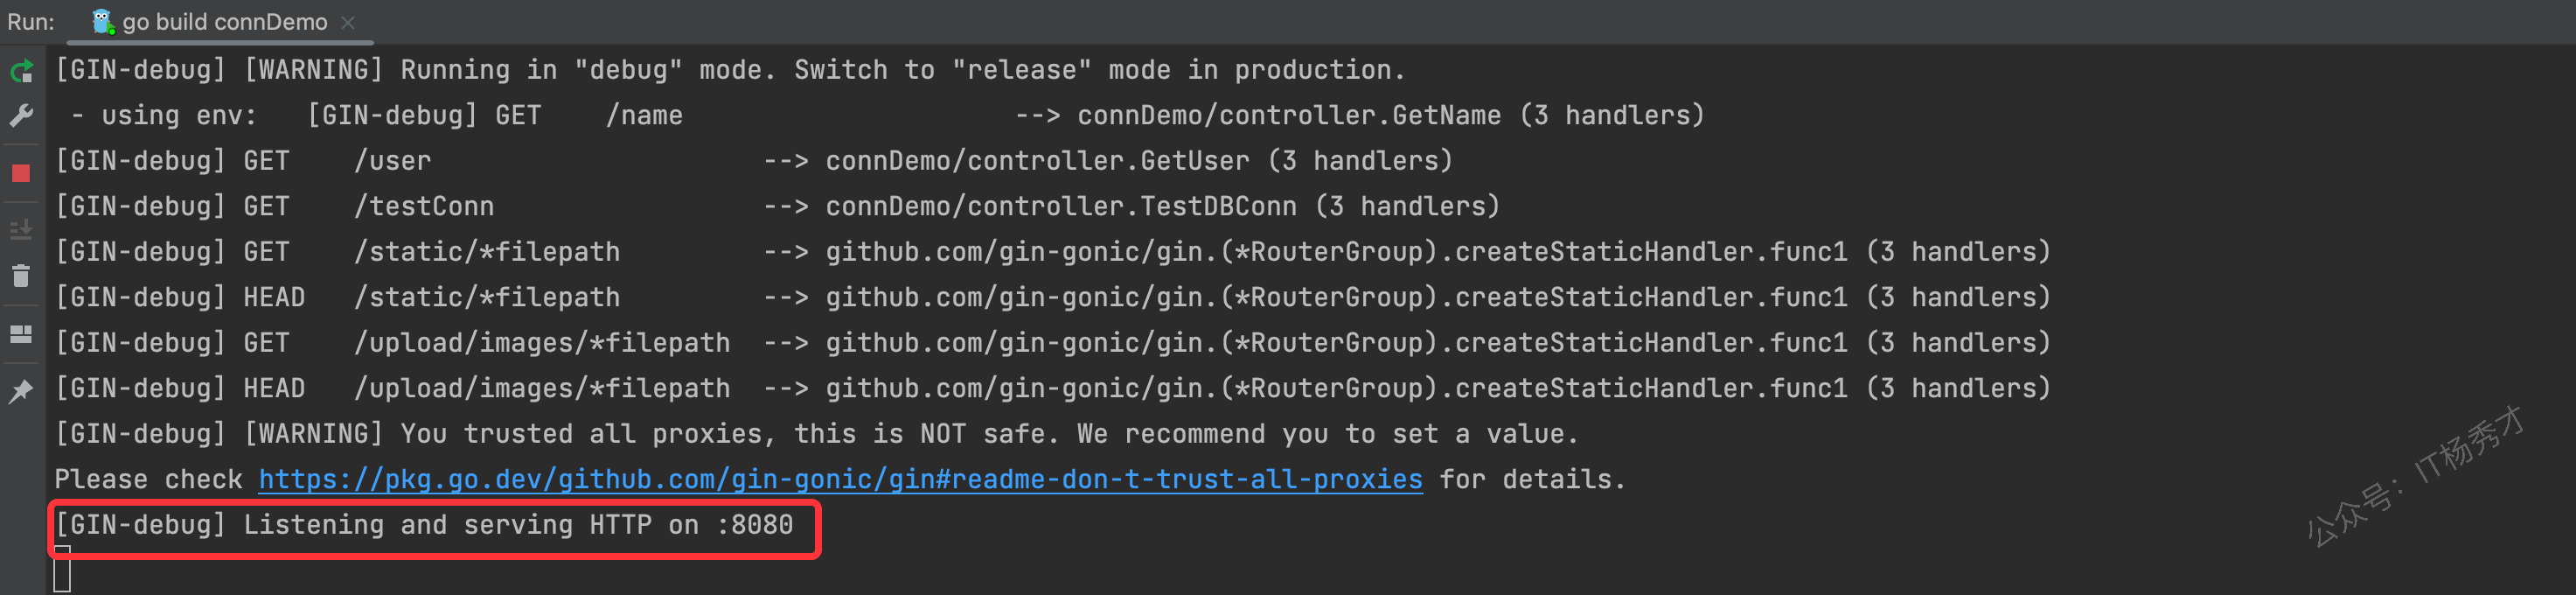
Task: Click the console cursor below the last line
Action: (x=62, y=570)
